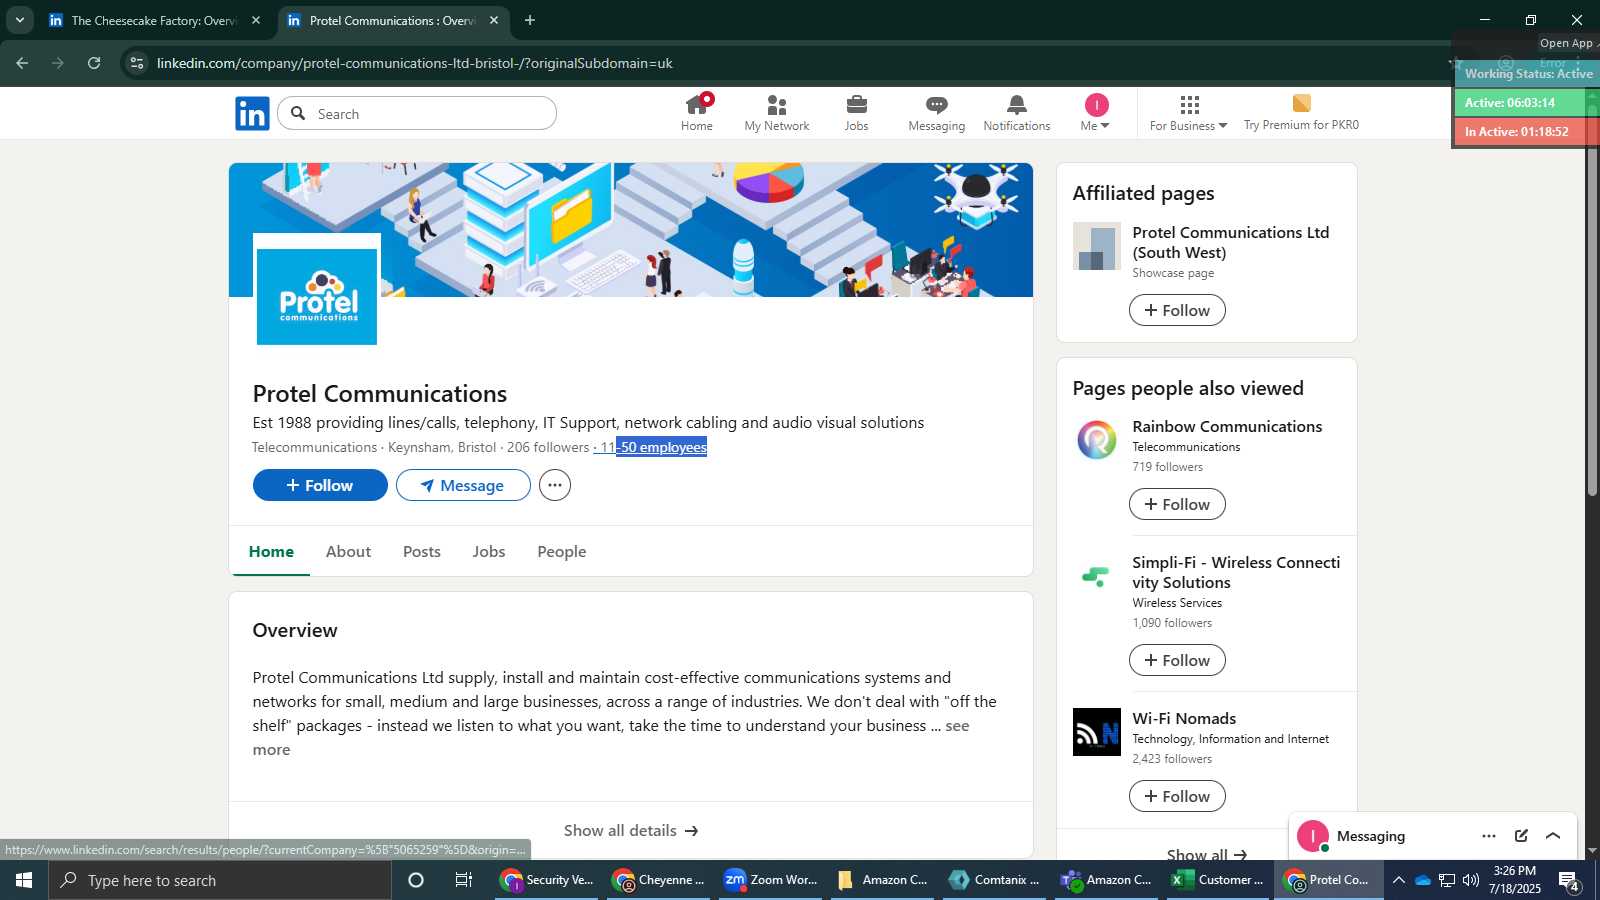Open Cortana circle icon
The width and height of the screenshot is (1600, 900).
pyautogui.click(x=416, y=880)
